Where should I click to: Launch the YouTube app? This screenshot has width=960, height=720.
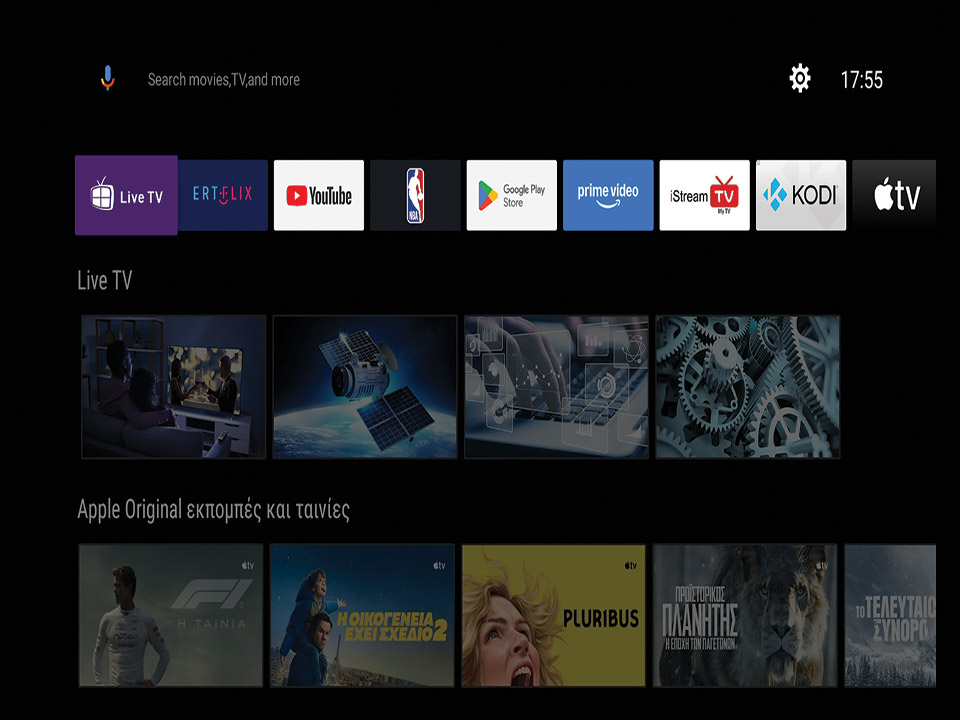click(x=319, y=195)
